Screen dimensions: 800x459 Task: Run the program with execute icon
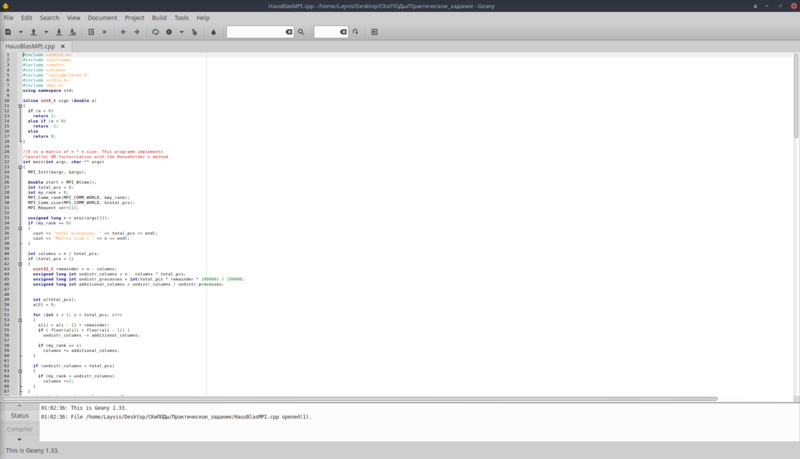[x=194, y=32]
